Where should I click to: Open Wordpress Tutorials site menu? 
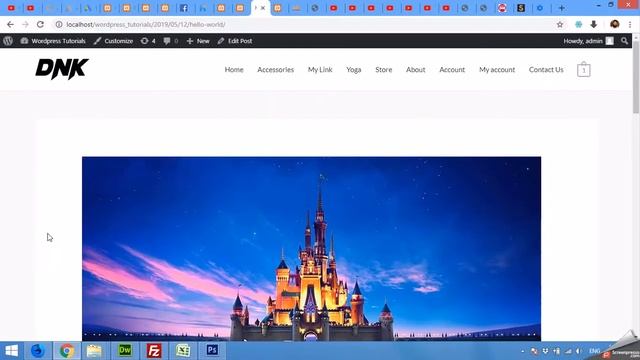pos(53,41)
